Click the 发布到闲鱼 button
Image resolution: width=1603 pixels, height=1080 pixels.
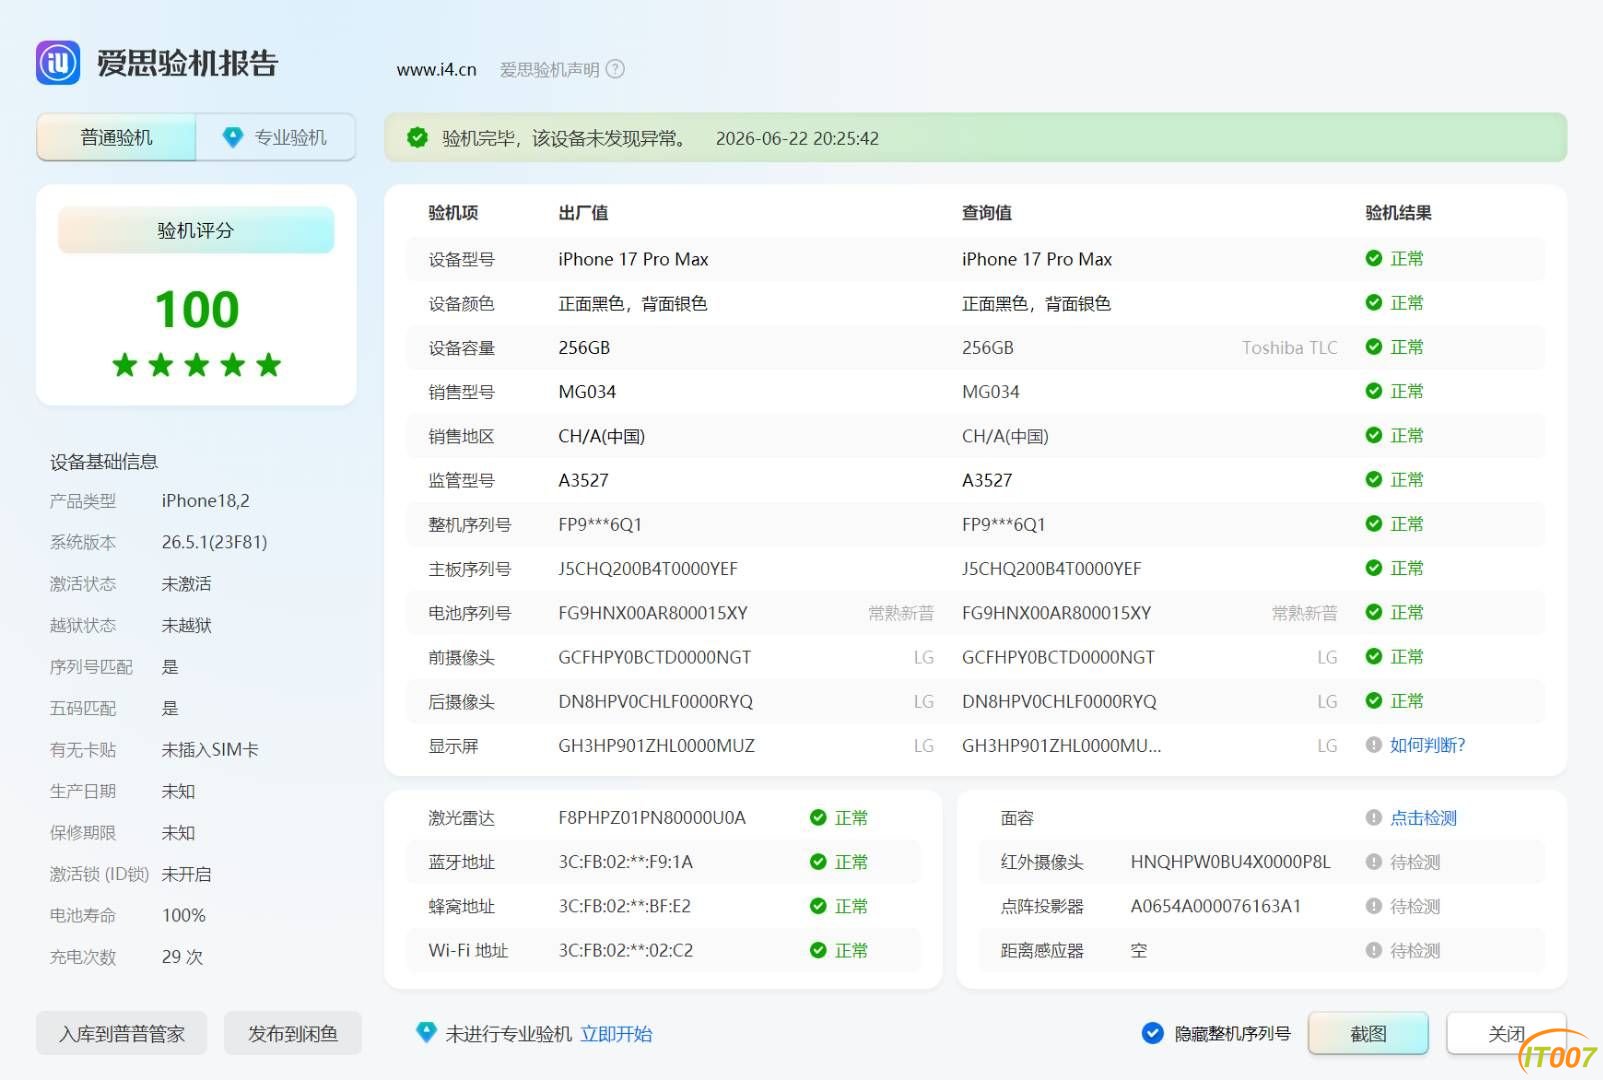(293, 1033)
